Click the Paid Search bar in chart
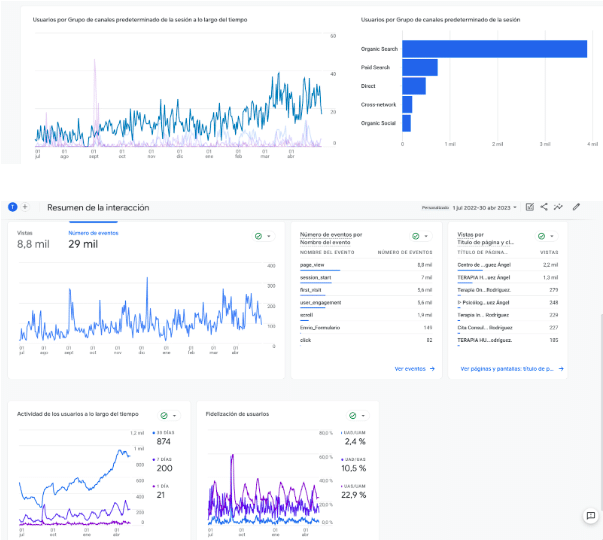Viewport: 603px width, 540px height. (419, 68)
